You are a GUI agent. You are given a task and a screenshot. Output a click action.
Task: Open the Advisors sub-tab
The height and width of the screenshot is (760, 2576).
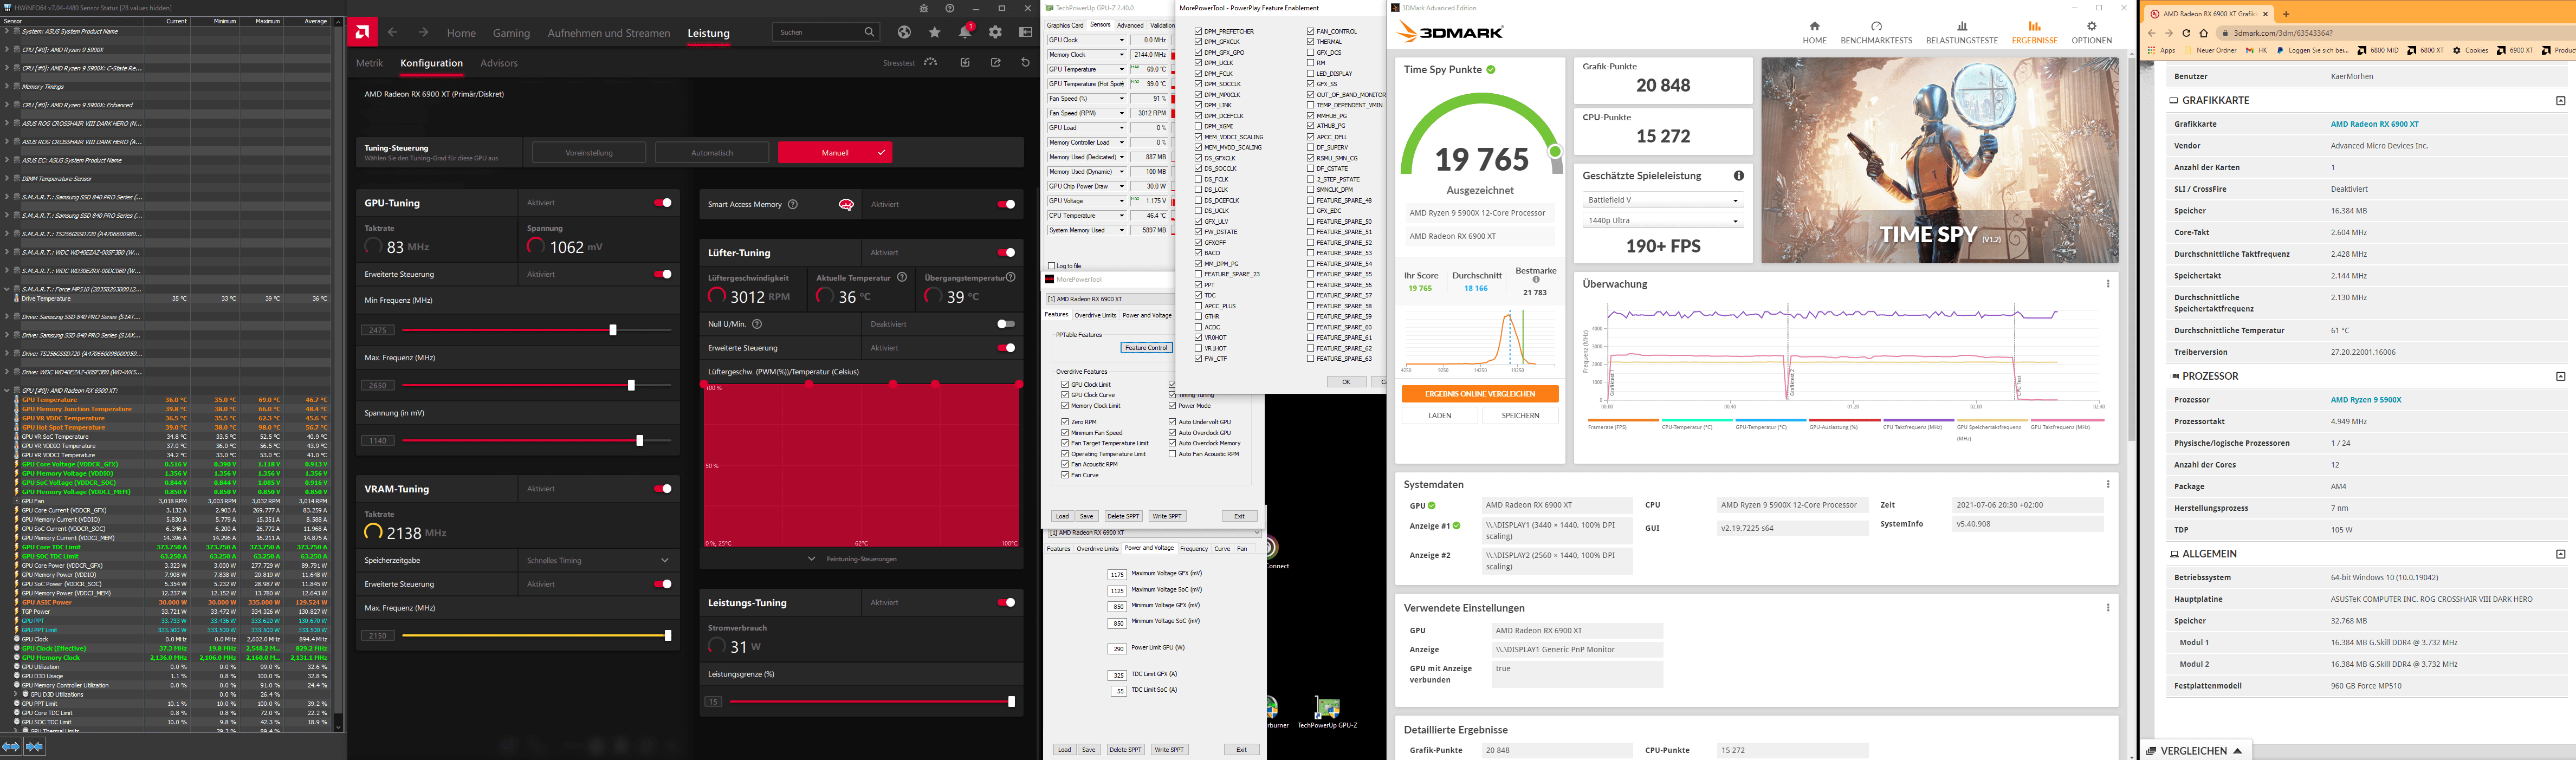pyautogui.click(x=499, y=63)
